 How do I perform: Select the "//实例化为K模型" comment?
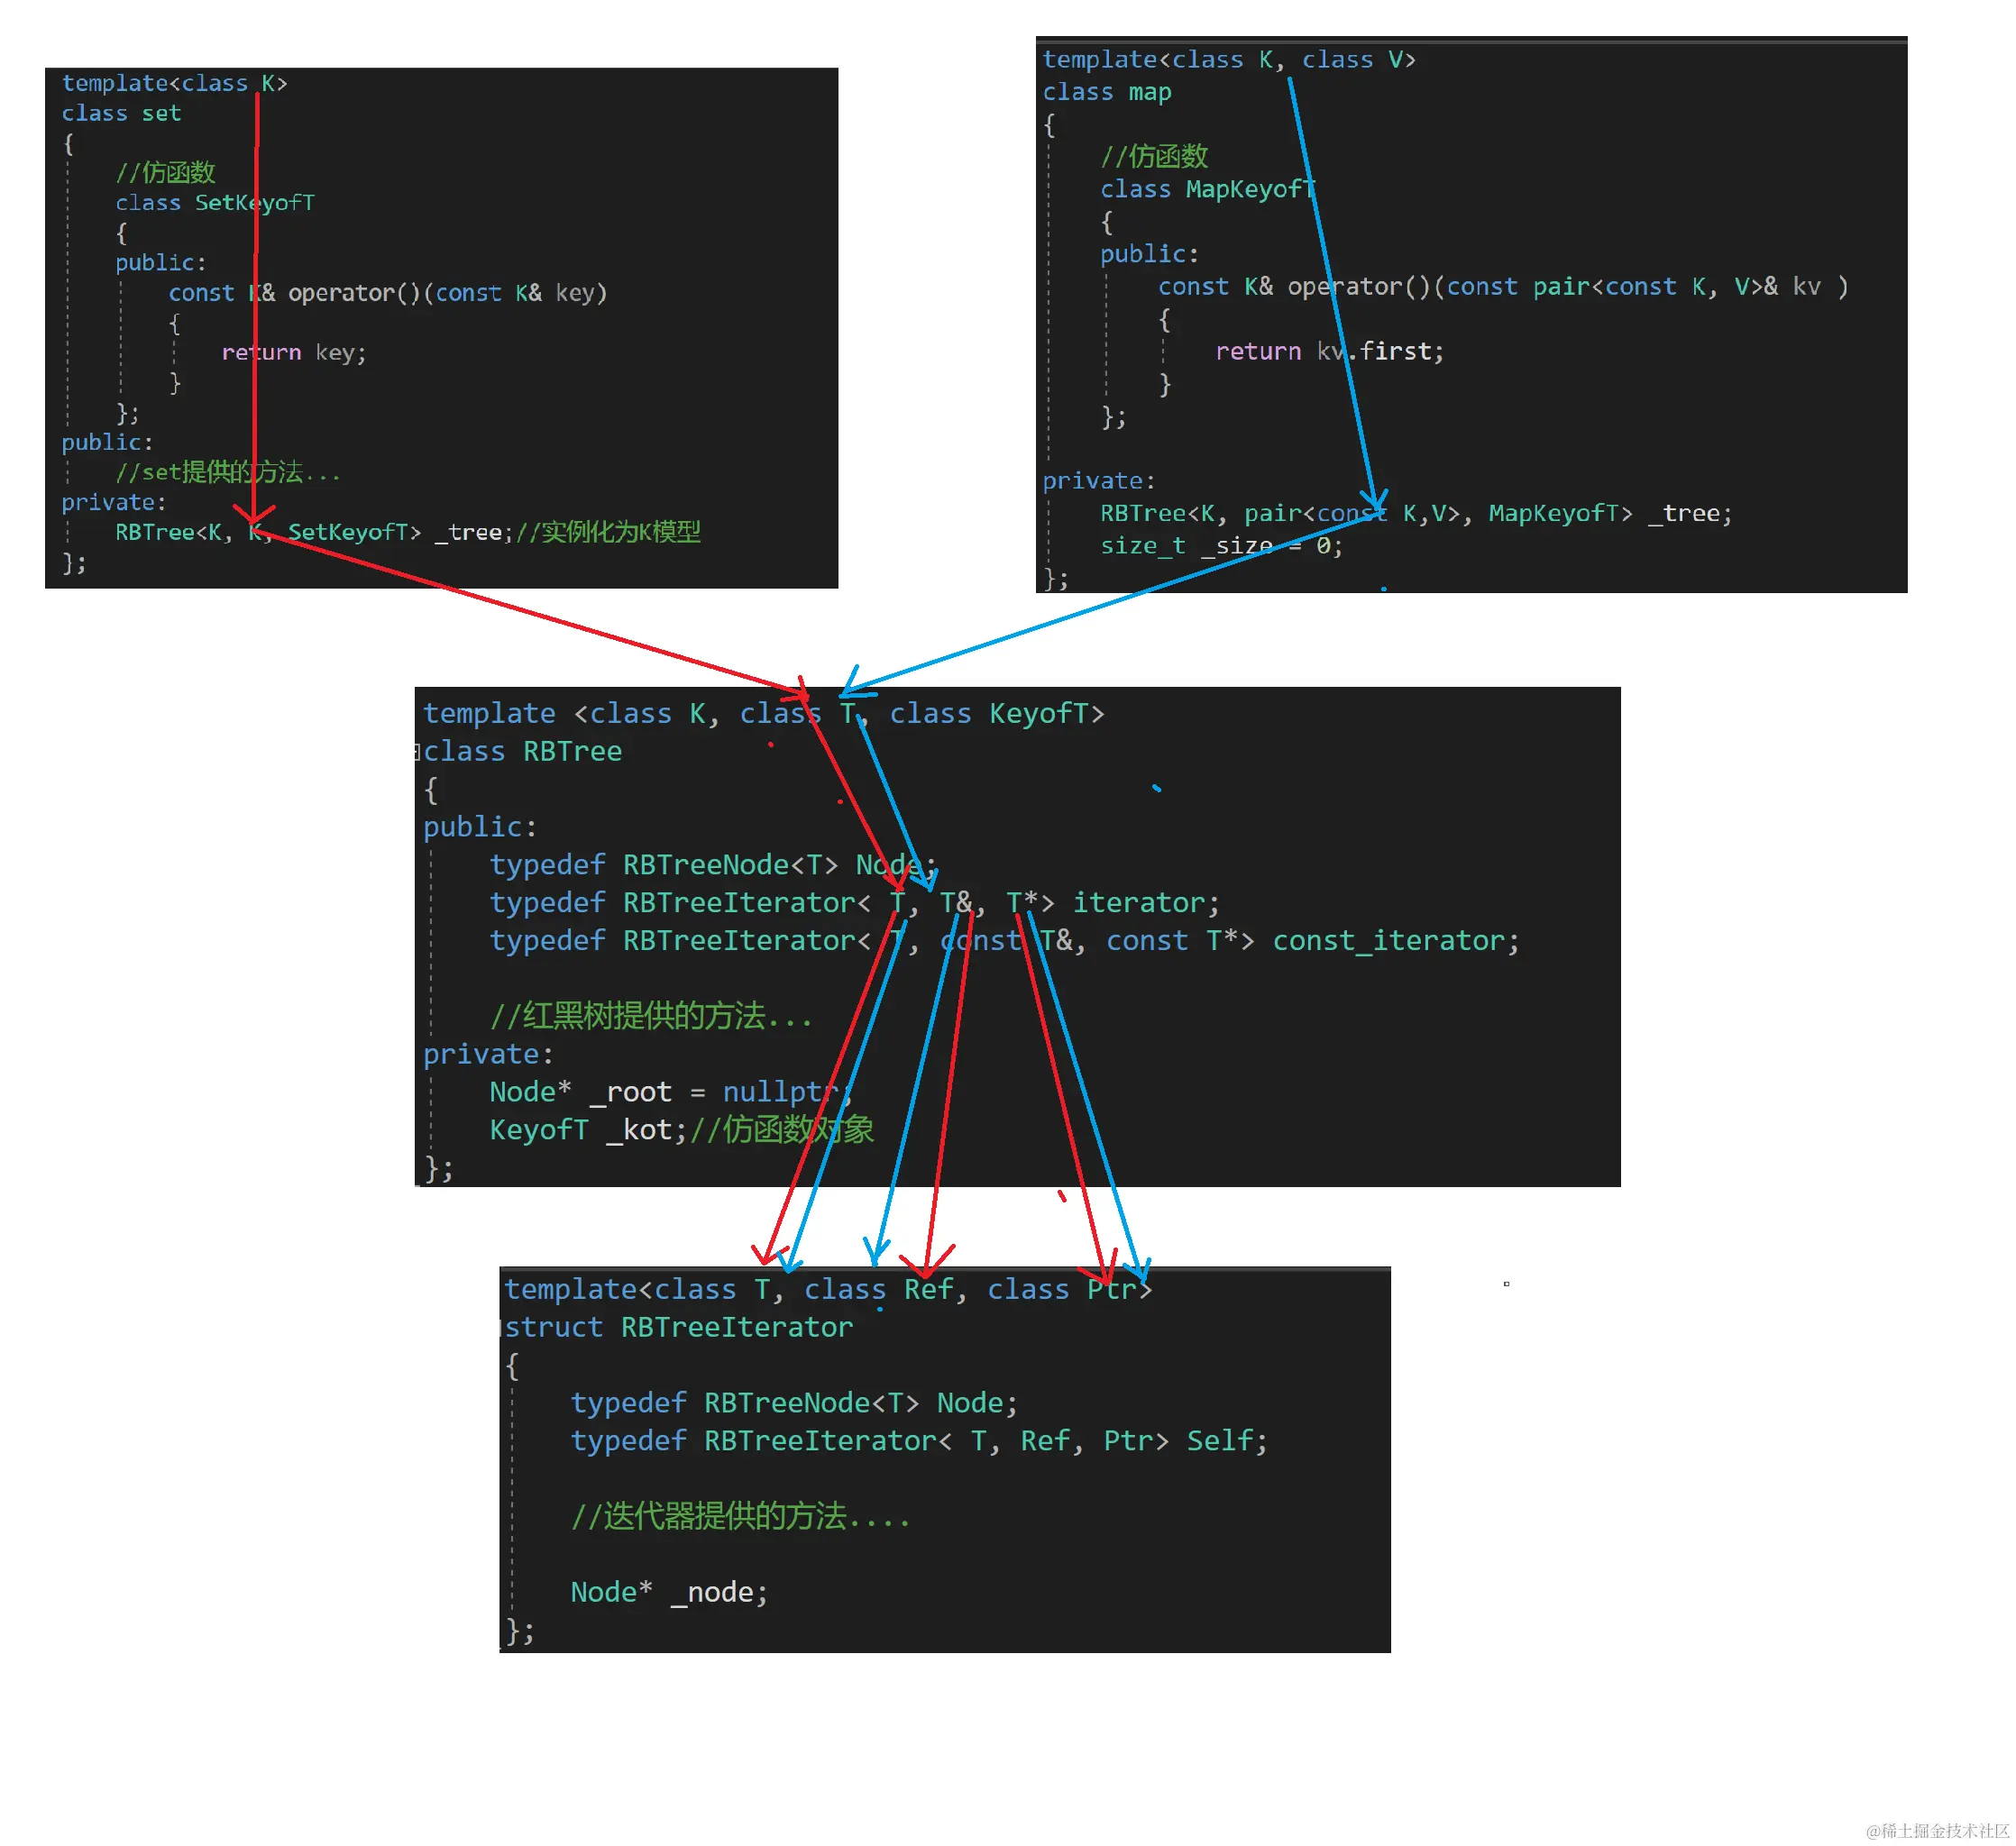click(x=608, y=532)
